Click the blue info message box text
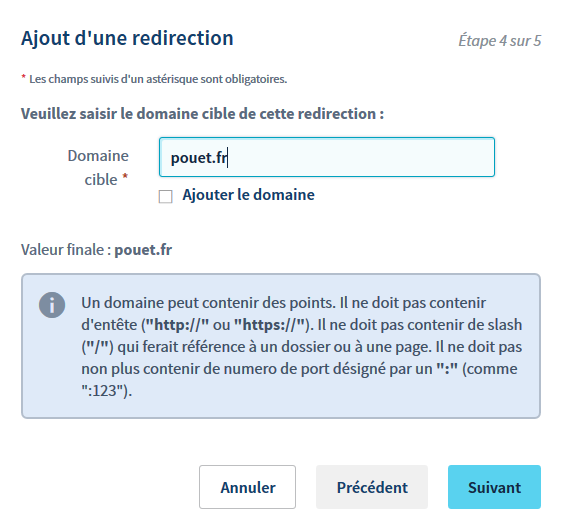The width and height of the screenshot is (567, 526). click(x=302, y=346)
